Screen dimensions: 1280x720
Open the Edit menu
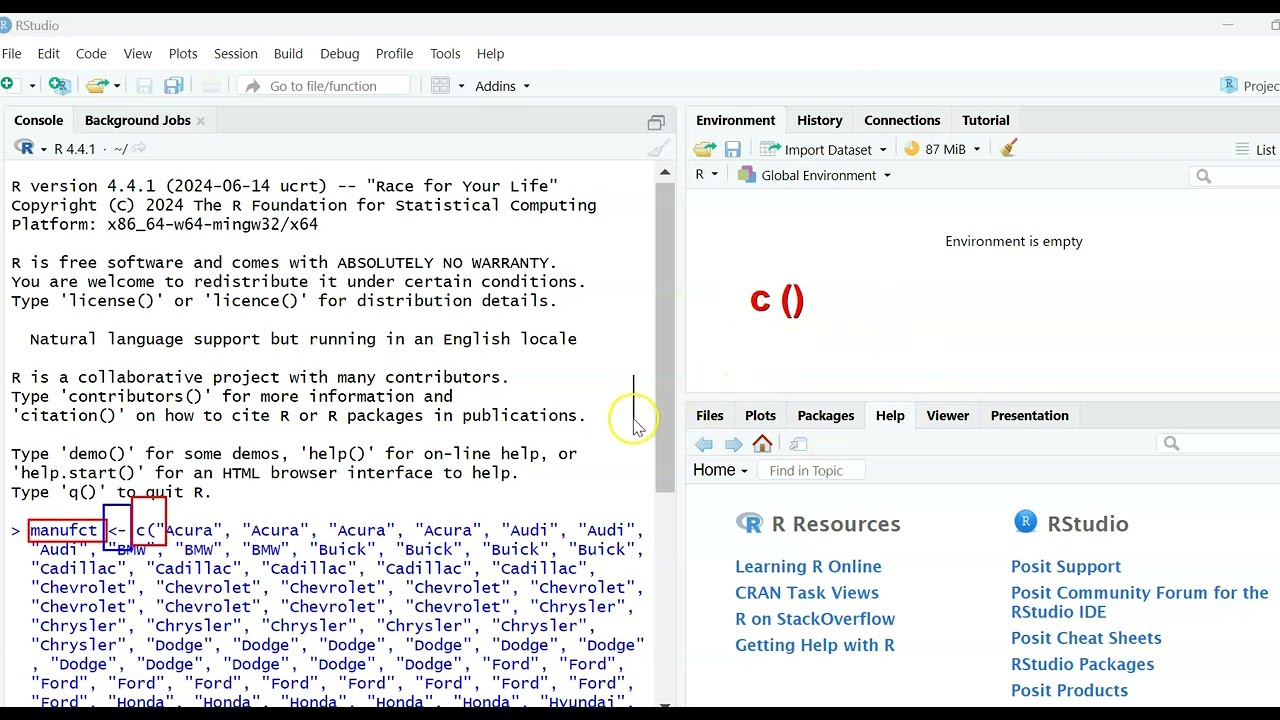49,54
